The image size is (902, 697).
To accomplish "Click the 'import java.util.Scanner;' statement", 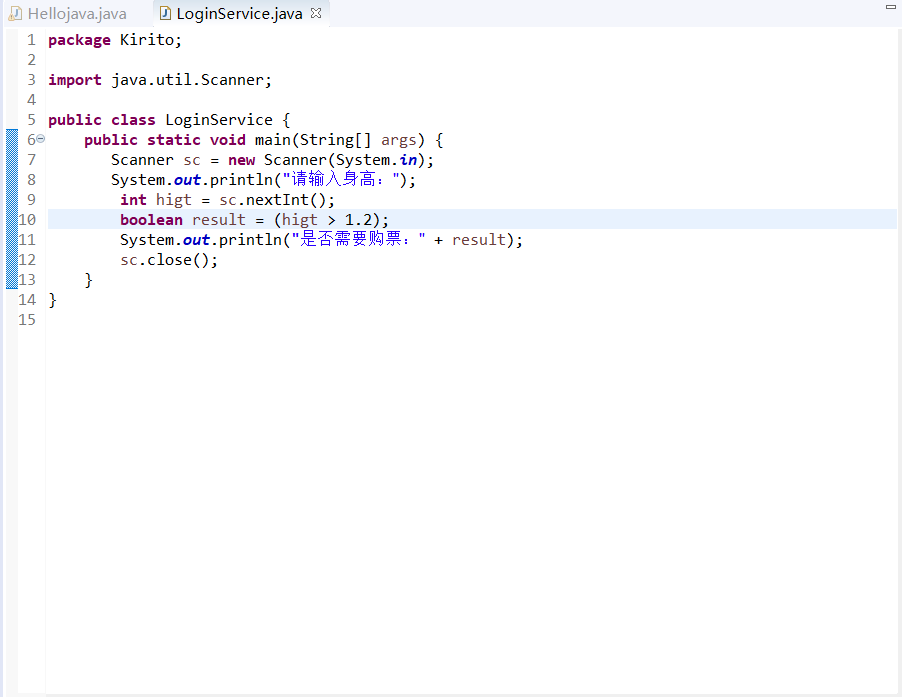I will coord(160,80).
